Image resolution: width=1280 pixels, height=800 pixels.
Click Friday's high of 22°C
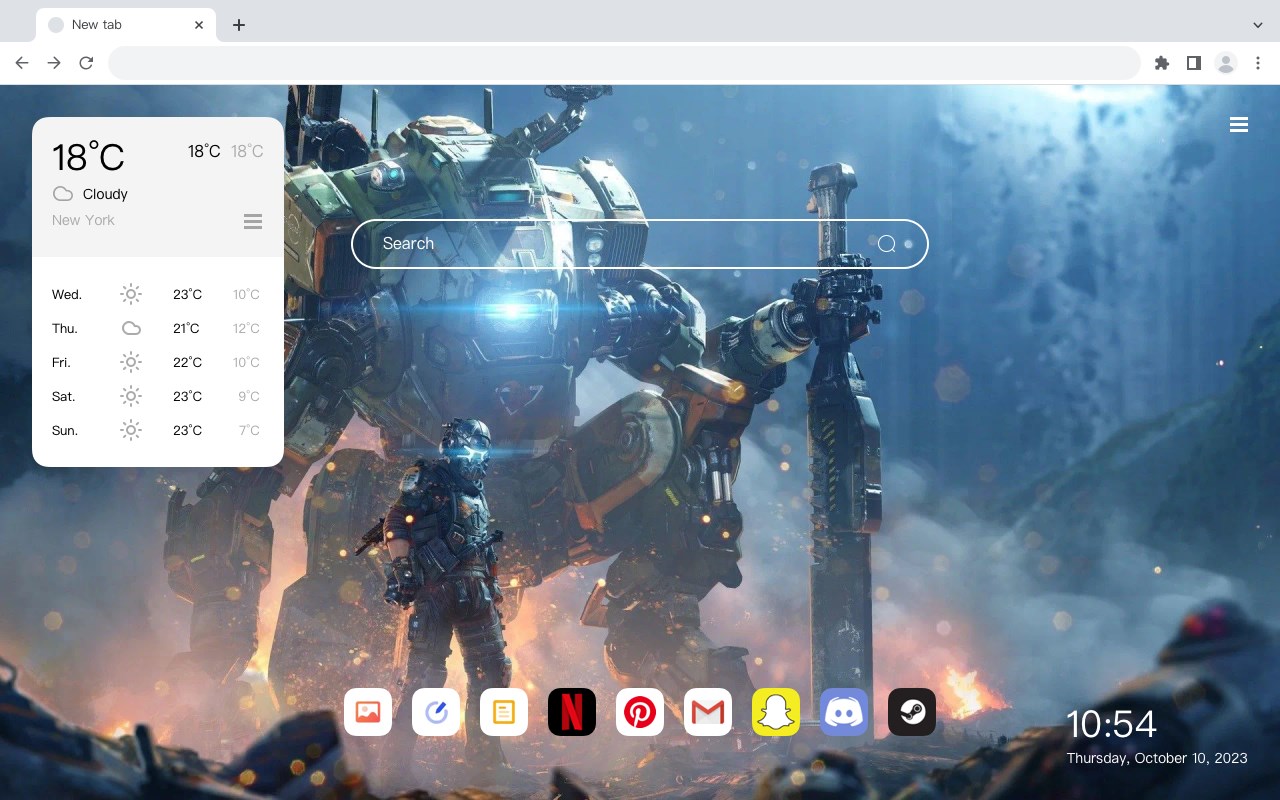click(x=187, y=362)
